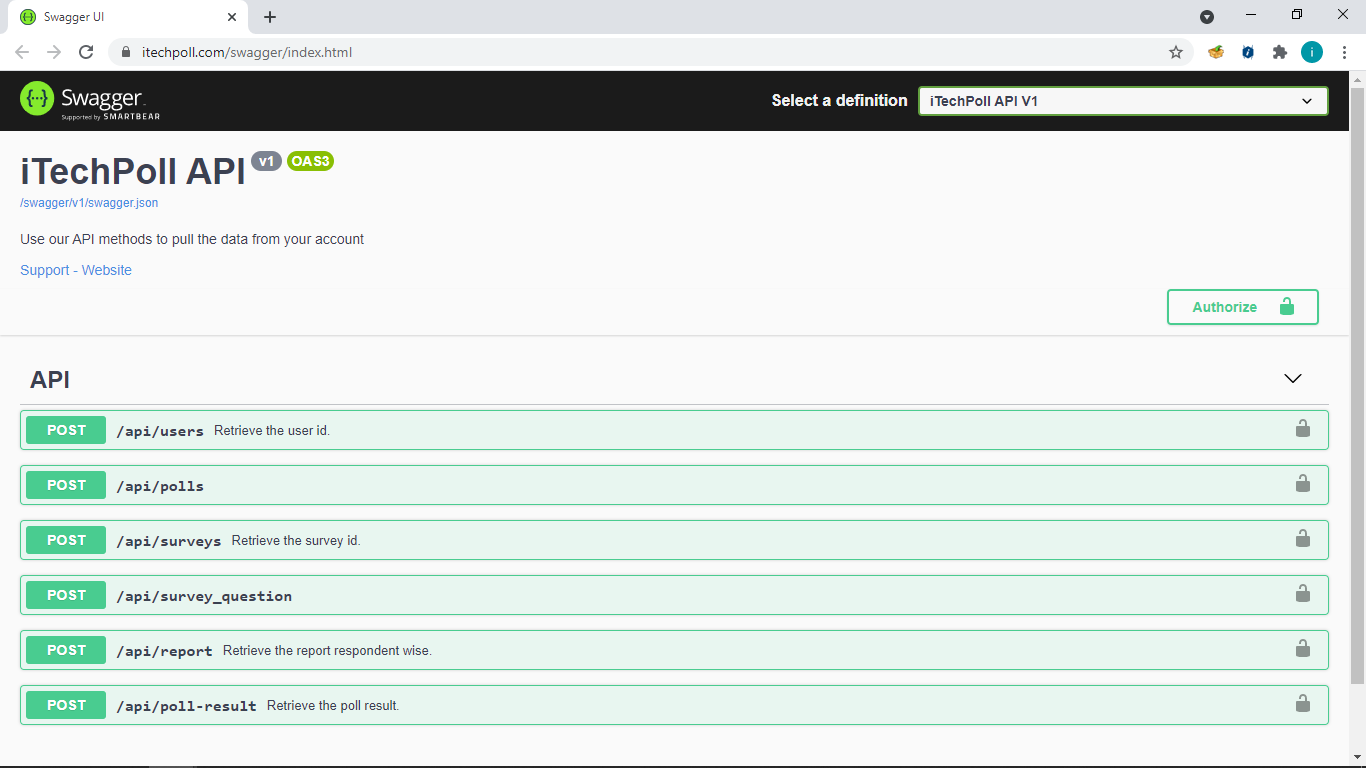Expand the POST /api/surveys operation
The image size is (1366, 768).
click(x=674, y=540)
